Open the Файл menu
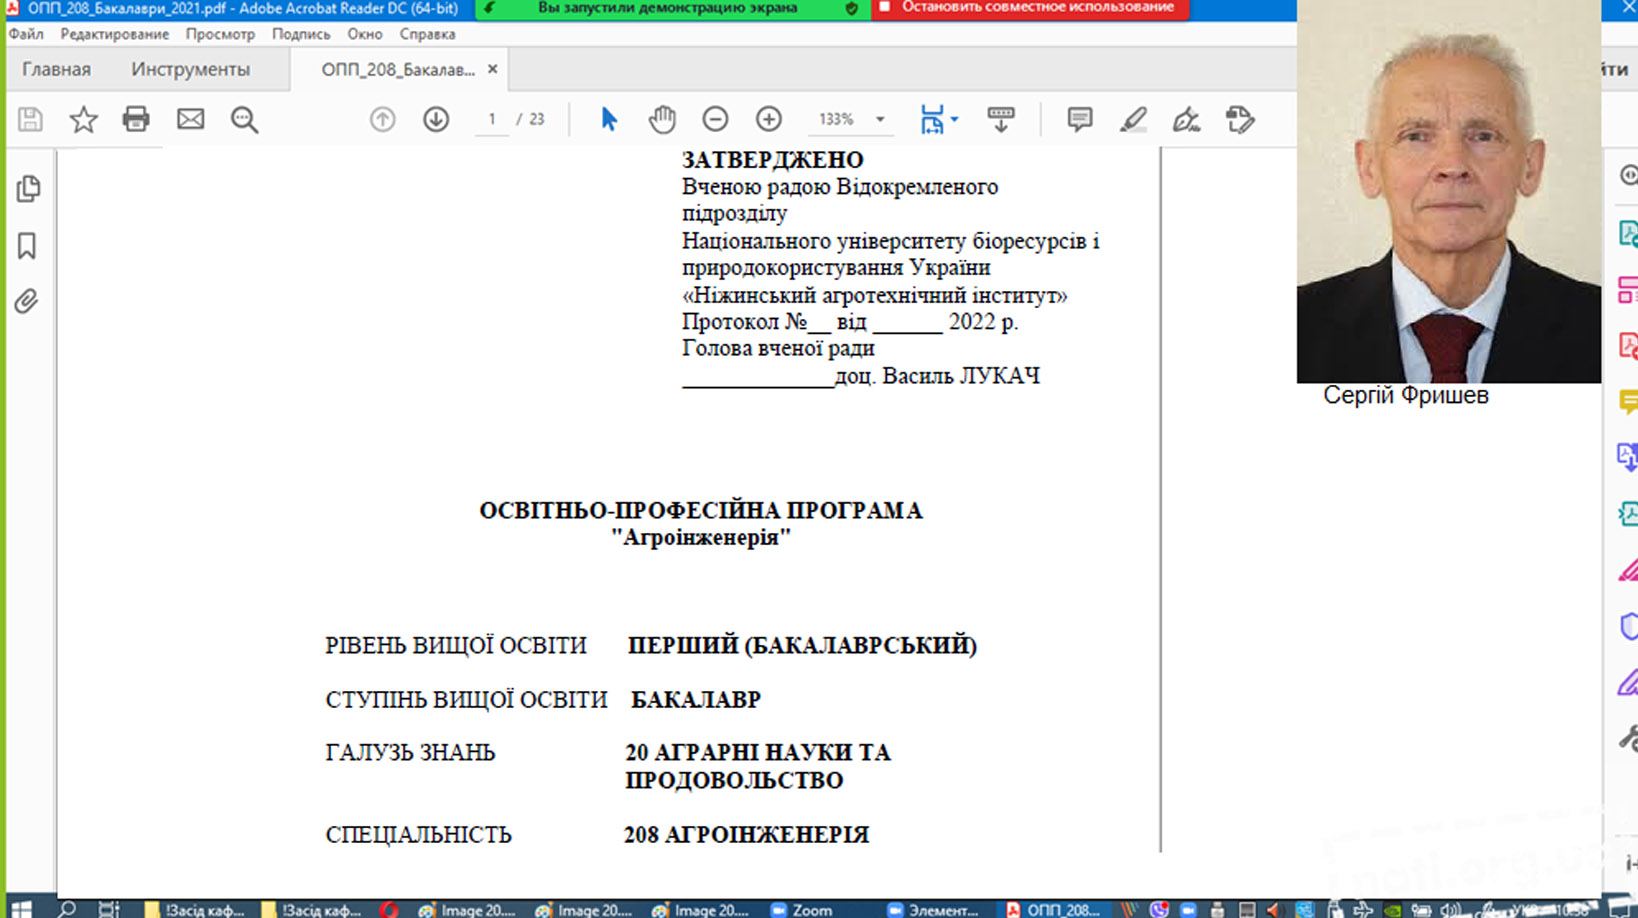Image resolution: width=1638 pixels, height=918 pixels. pyautogui.click(x=27, y=34)
